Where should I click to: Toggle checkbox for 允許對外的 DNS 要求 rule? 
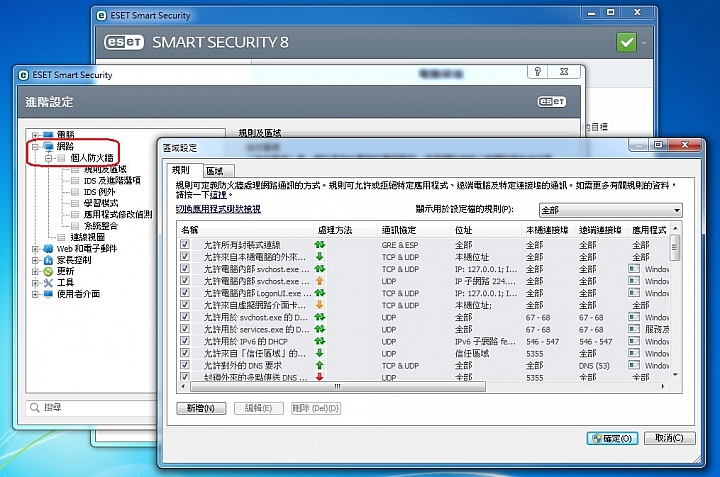(x=185, y=365)
